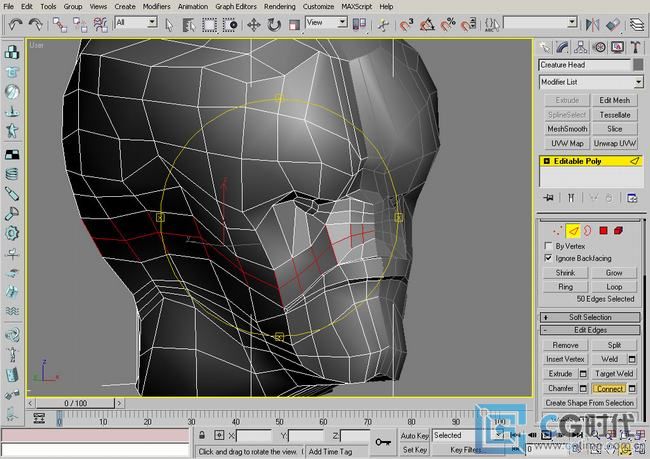Toggle the Spinner Snap icon
The width and height of the screenshot is (650, 459).
(x=468, y=24)
